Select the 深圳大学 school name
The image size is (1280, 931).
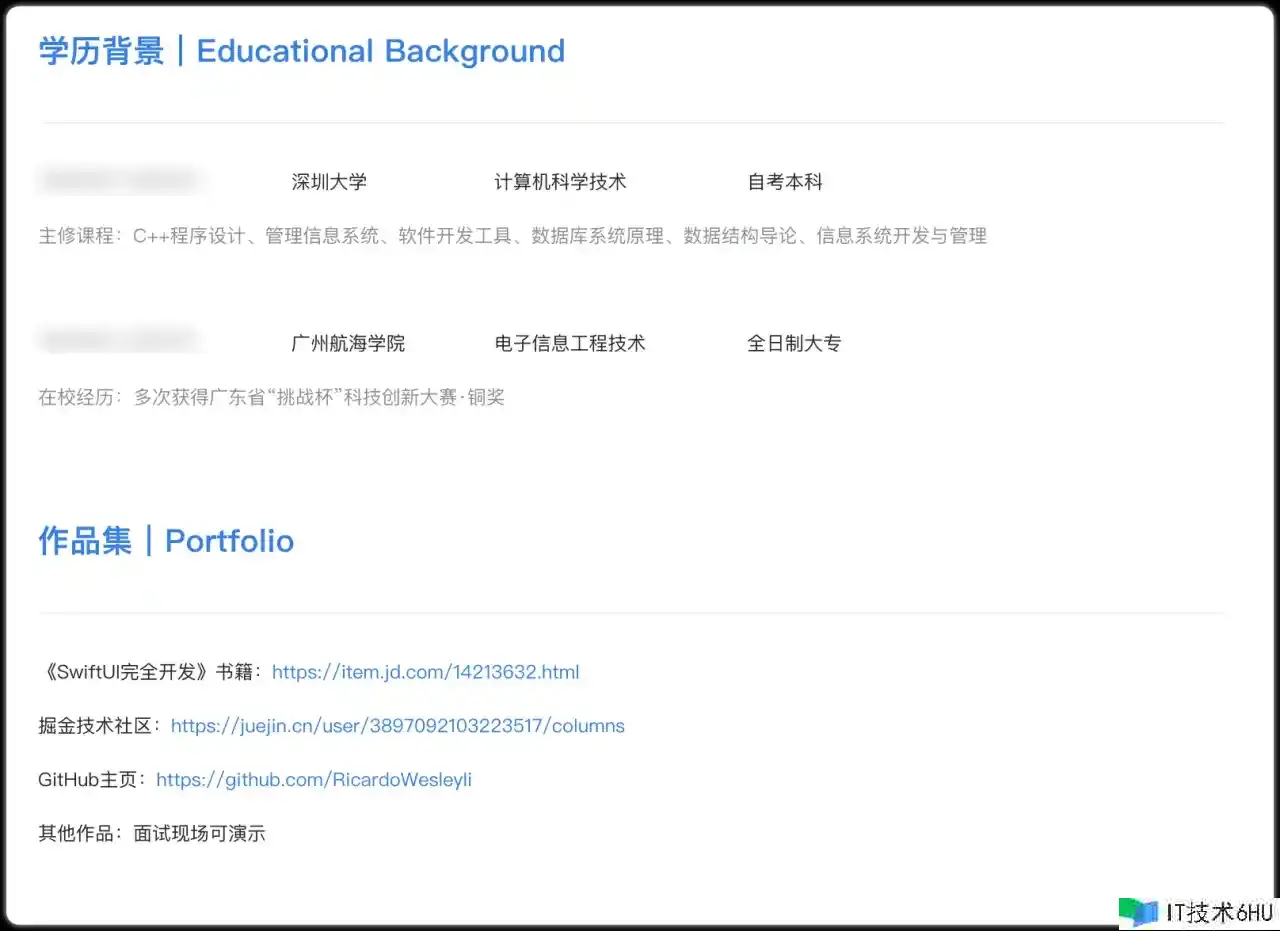[329, 182]
